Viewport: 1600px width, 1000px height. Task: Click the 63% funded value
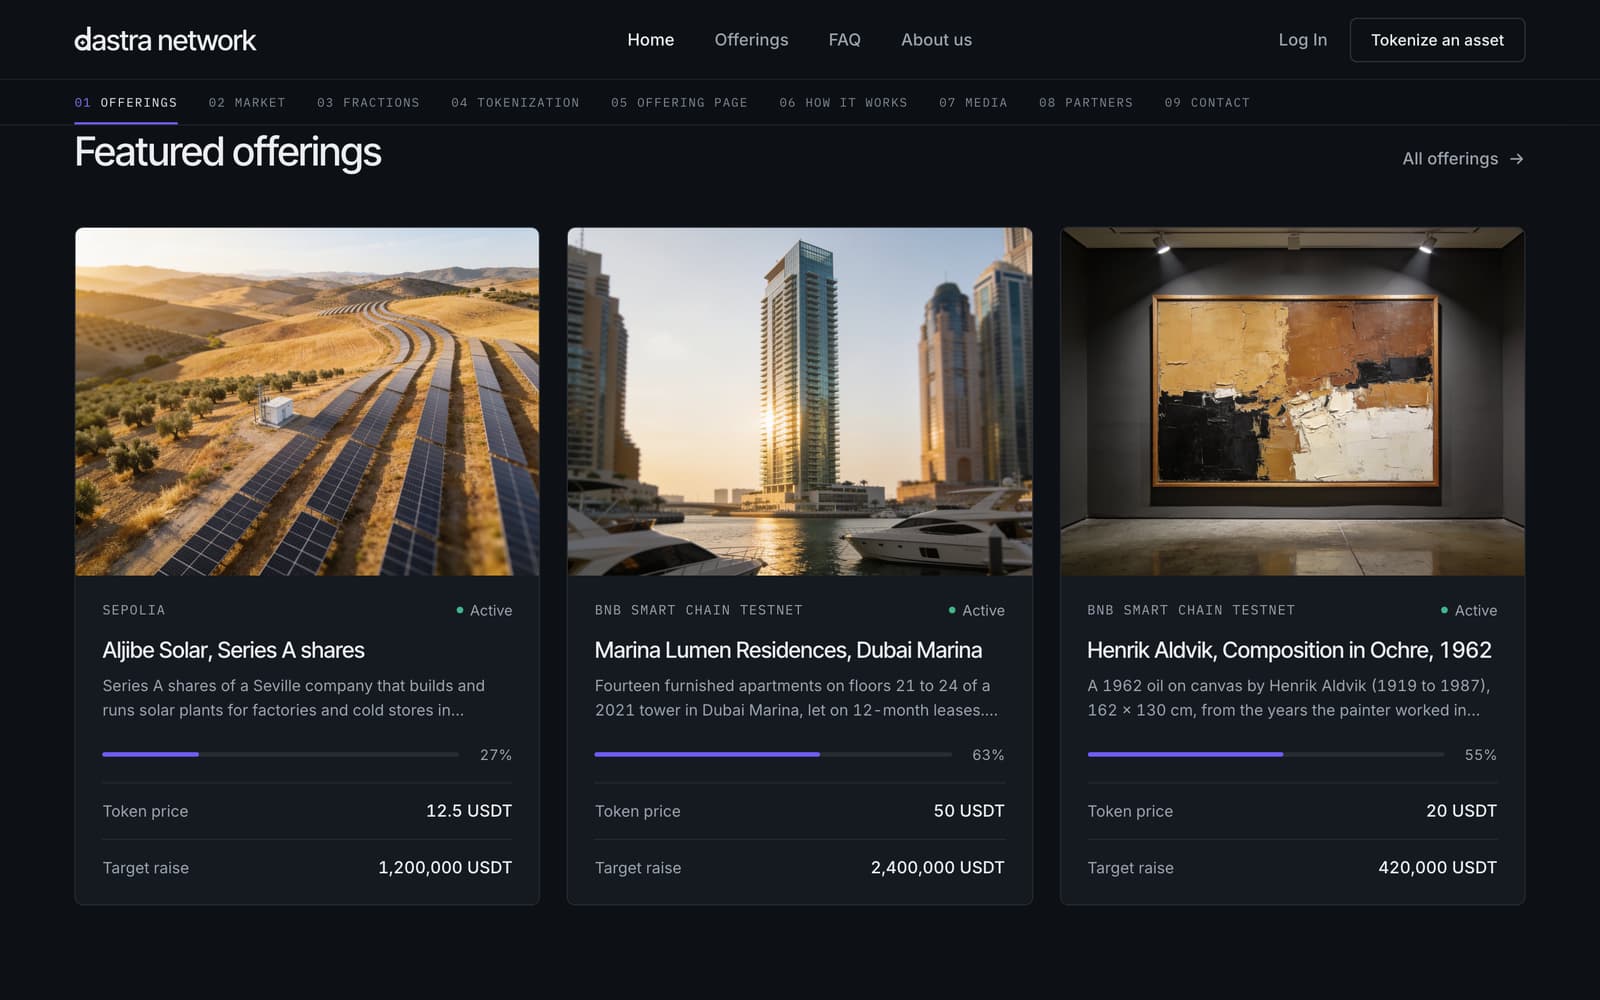click(x=988, y=755)
